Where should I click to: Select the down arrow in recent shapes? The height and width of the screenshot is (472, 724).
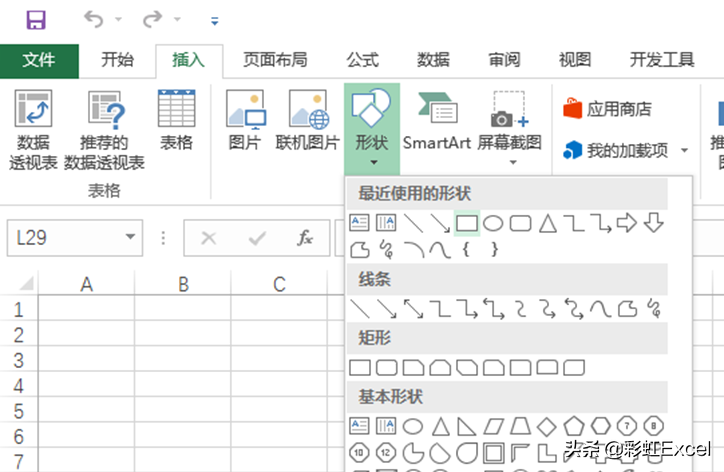(654, 224)
